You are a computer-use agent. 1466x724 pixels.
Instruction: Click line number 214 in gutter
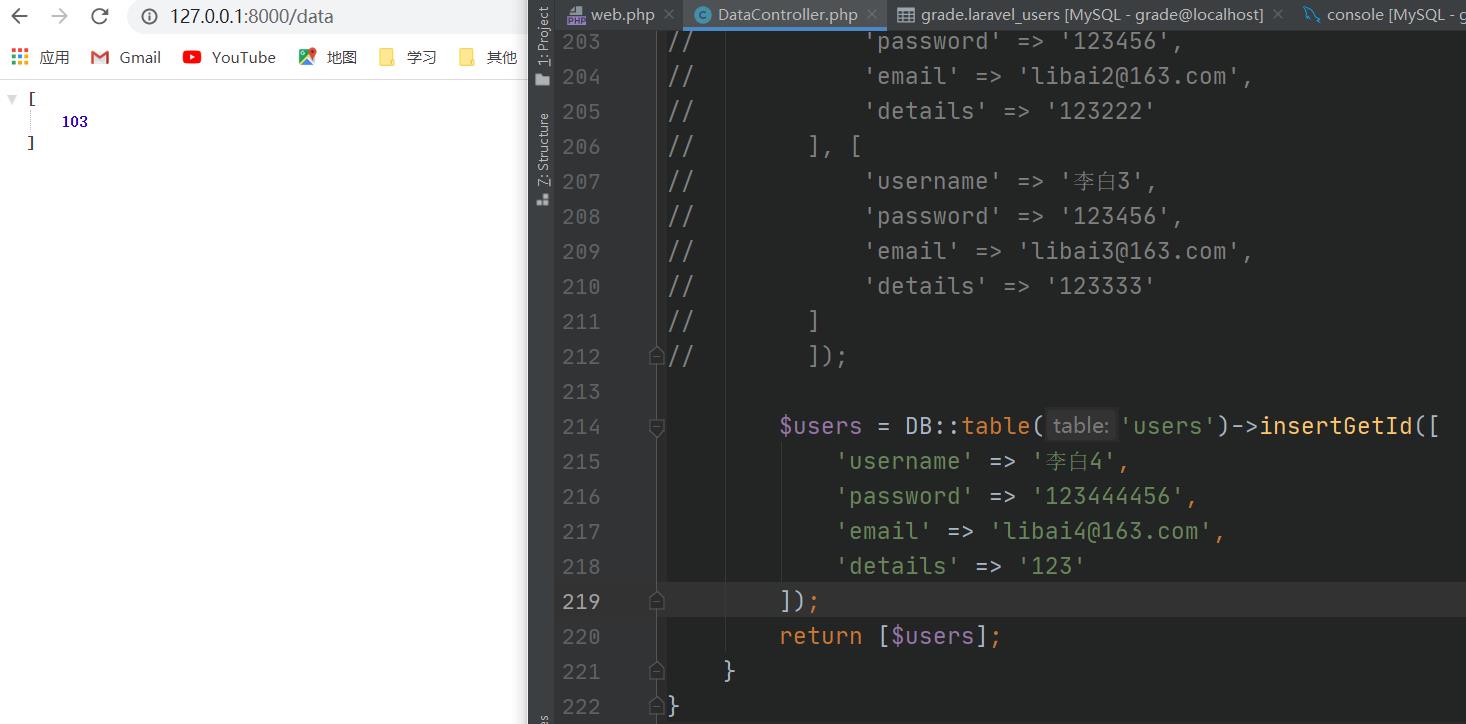tap(581, 427)
